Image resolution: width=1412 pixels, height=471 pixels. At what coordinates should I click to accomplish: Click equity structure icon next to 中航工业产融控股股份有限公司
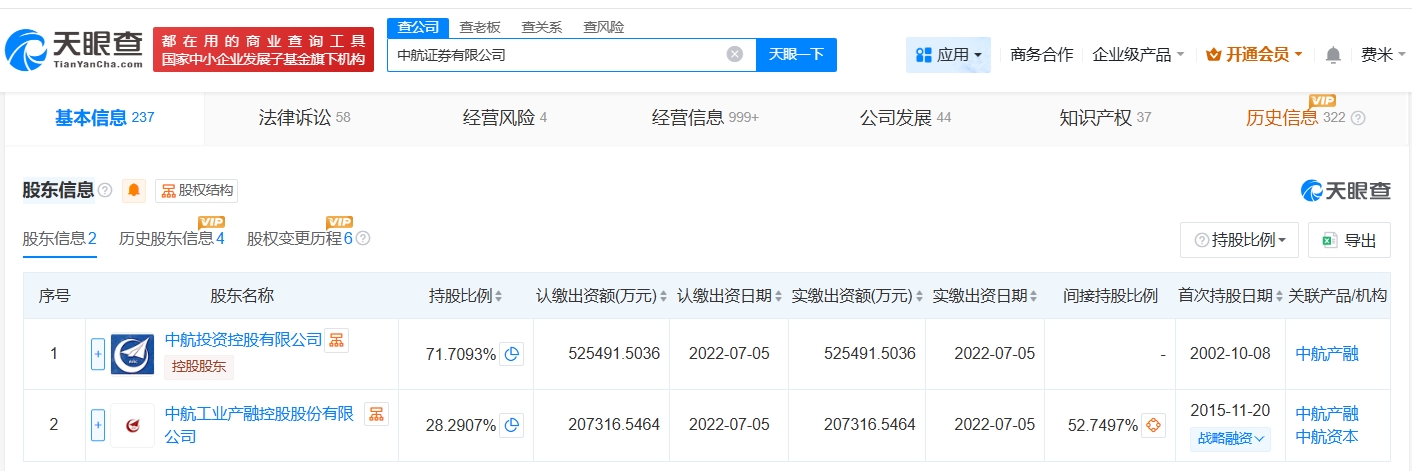[x=375, y=413]
